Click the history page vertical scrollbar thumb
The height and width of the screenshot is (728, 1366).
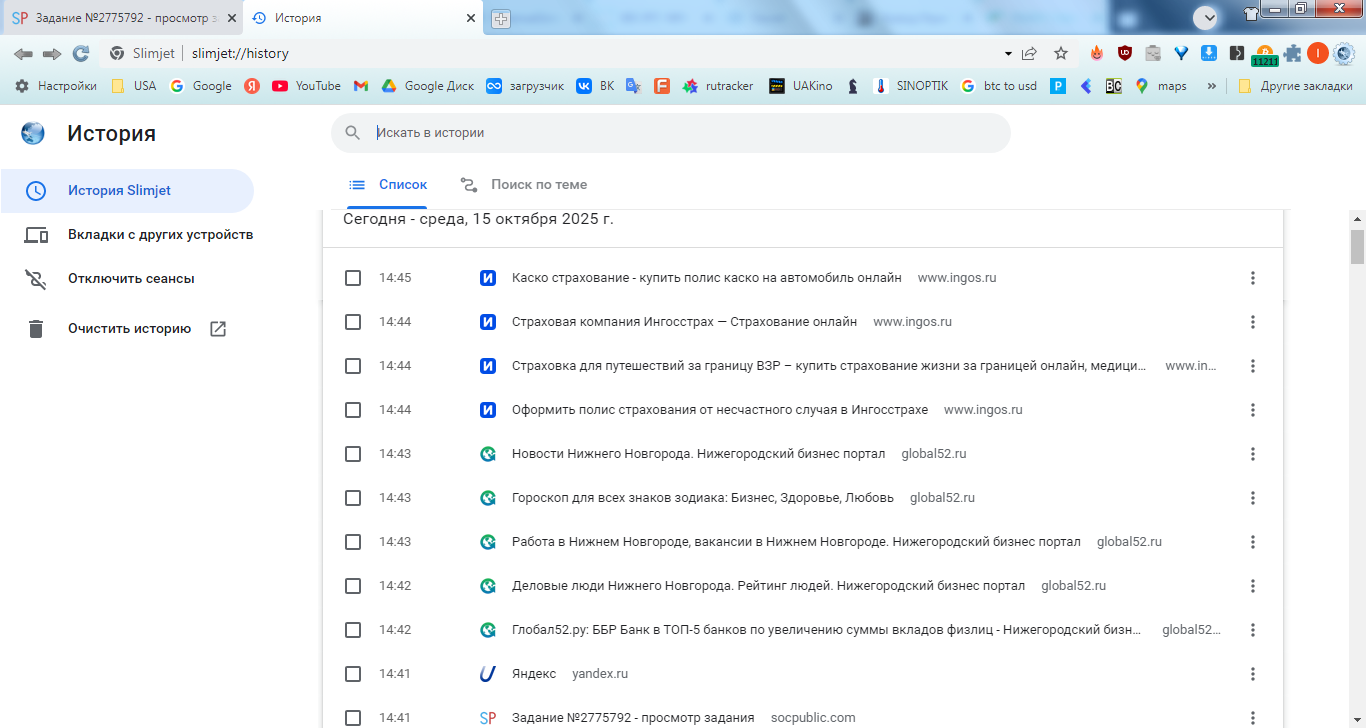click(x=1357, y=246)
